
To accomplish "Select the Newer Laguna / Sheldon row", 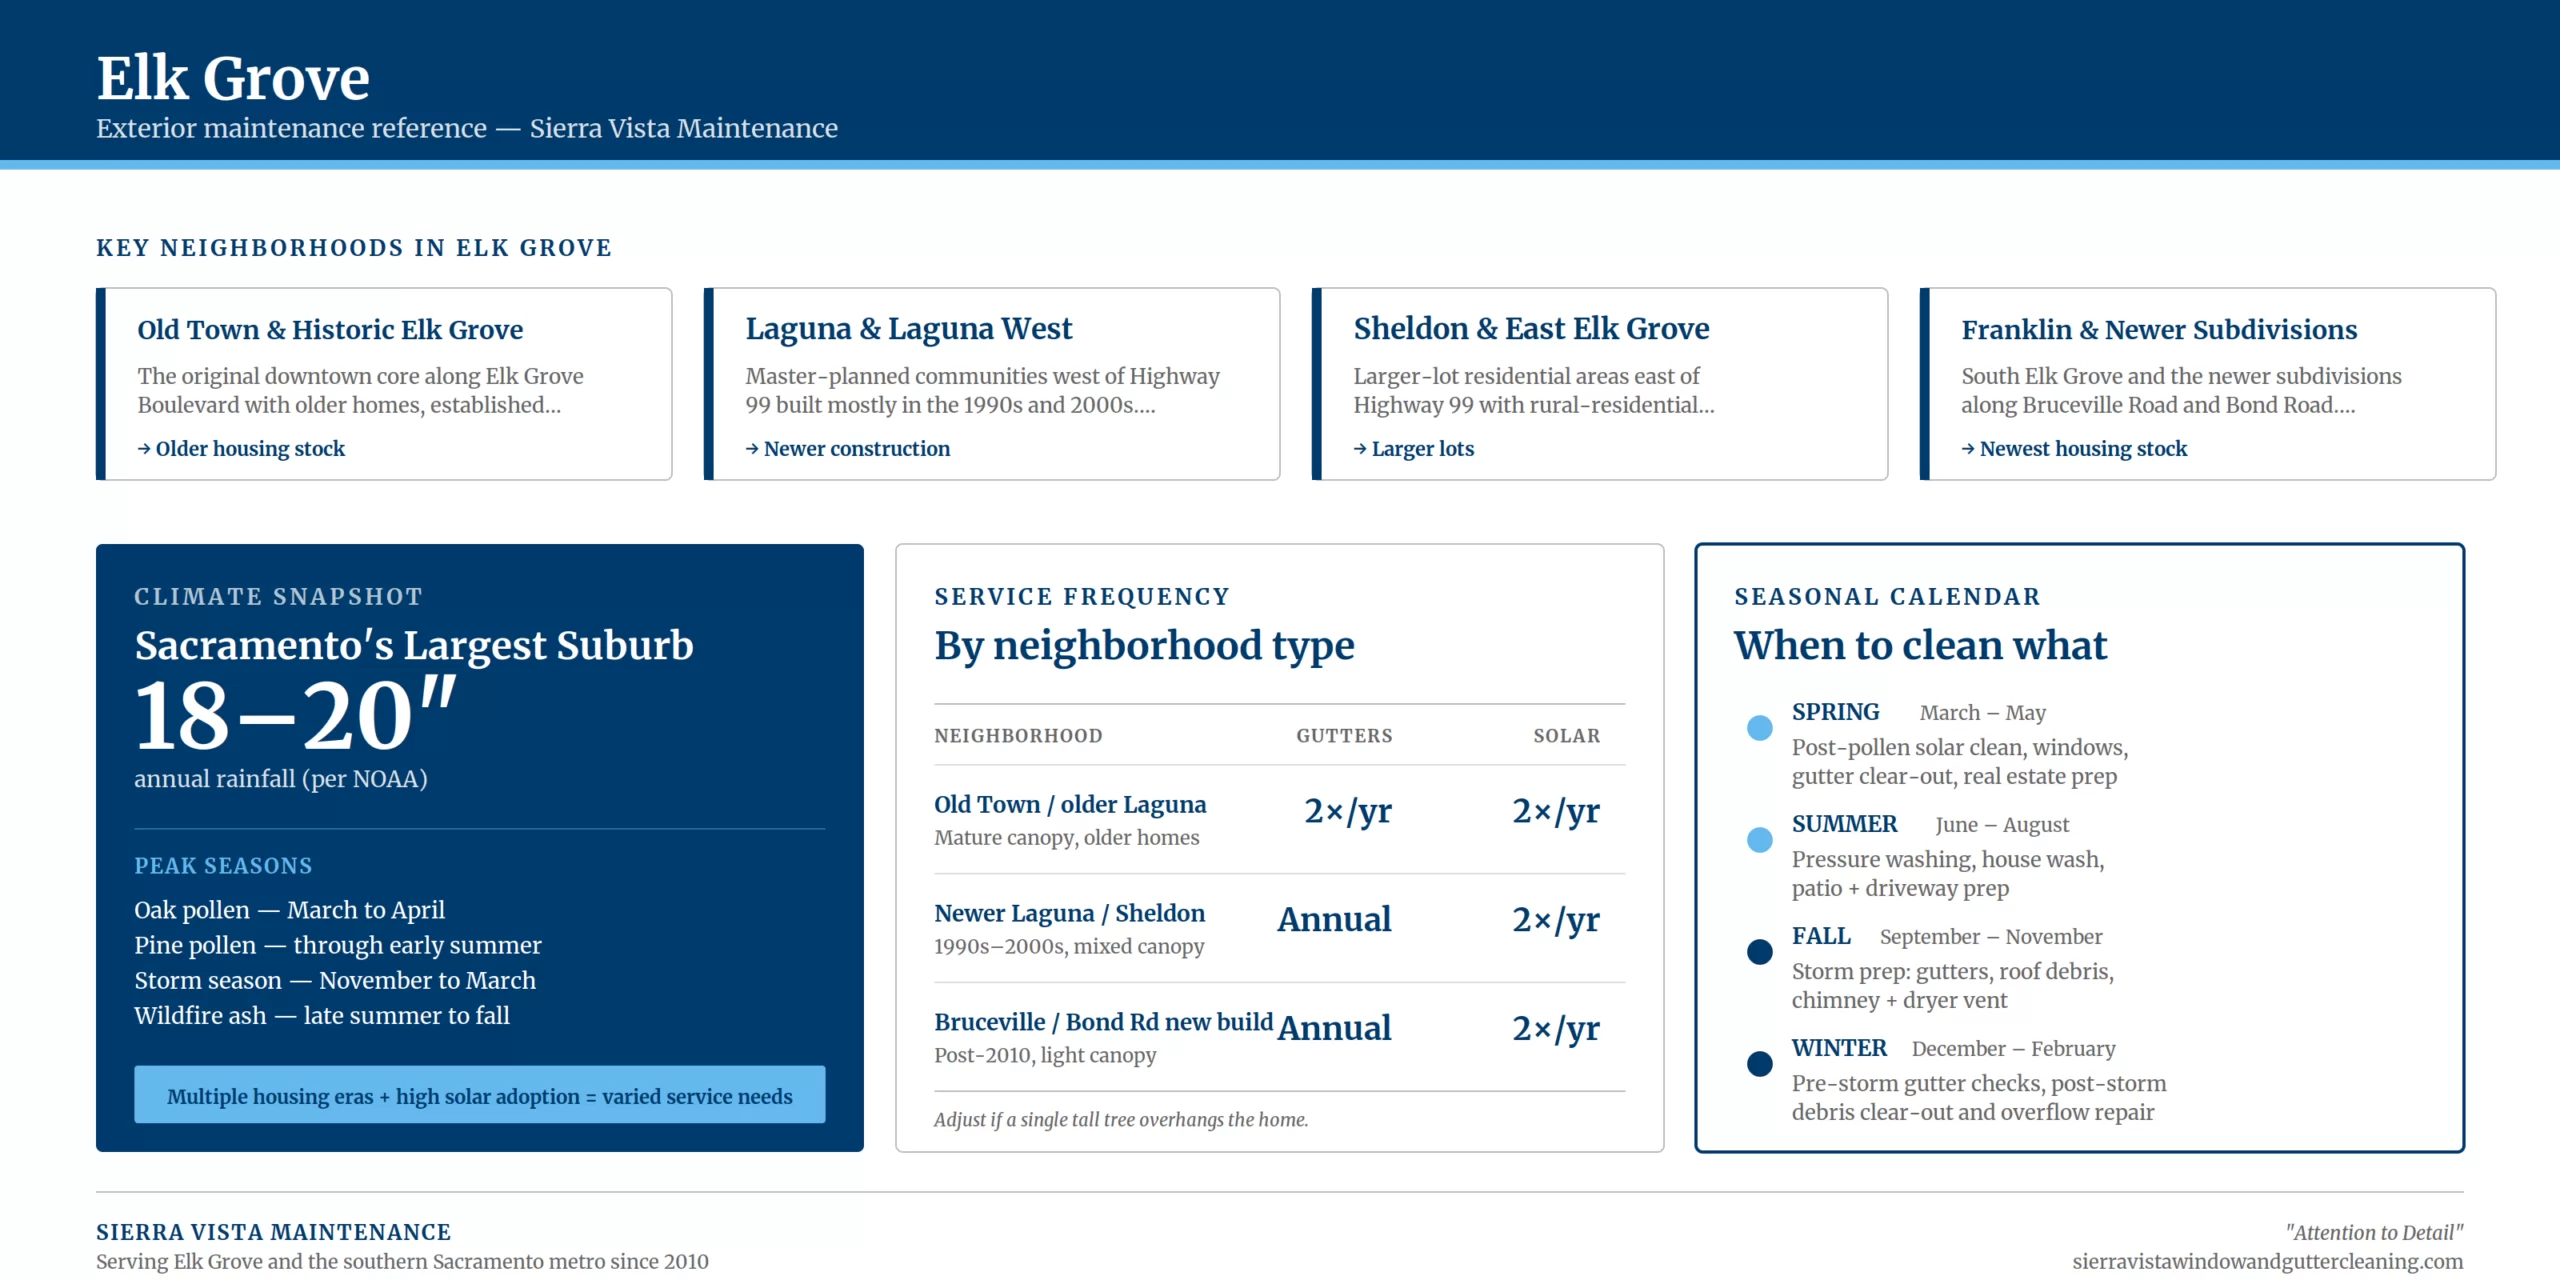I will pyautogui.click(x=1280, y=929).
